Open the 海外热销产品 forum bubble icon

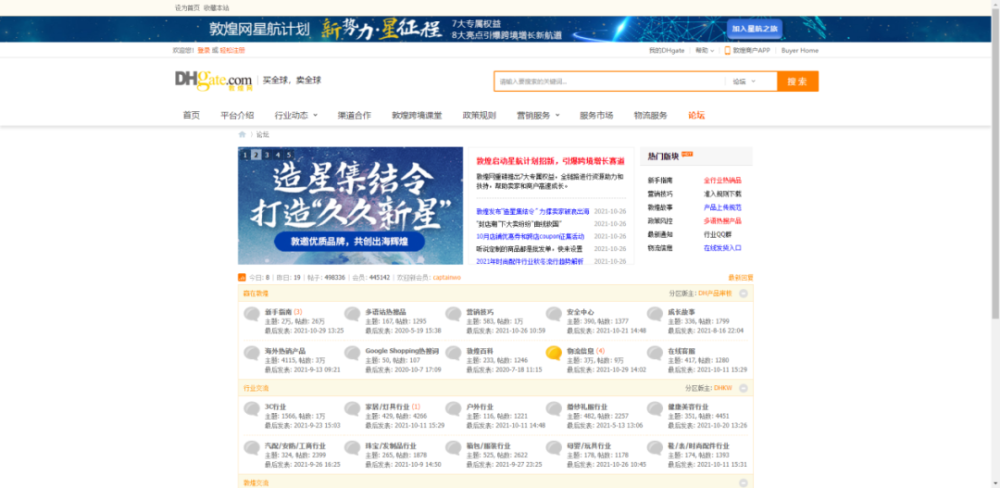point(251,353)
